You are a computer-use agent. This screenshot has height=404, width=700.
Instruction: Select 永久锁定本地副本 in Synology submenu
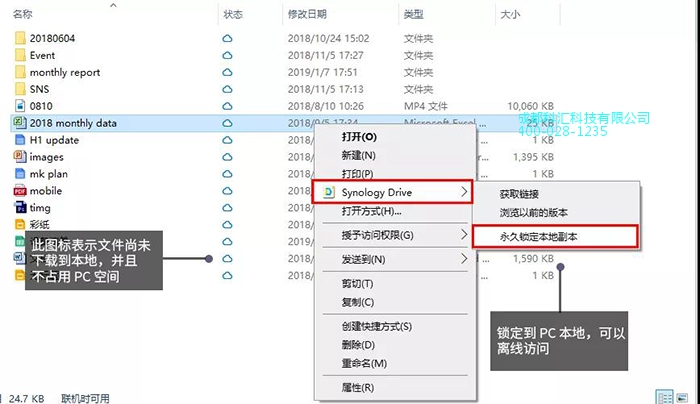click(x=555, y=237)
